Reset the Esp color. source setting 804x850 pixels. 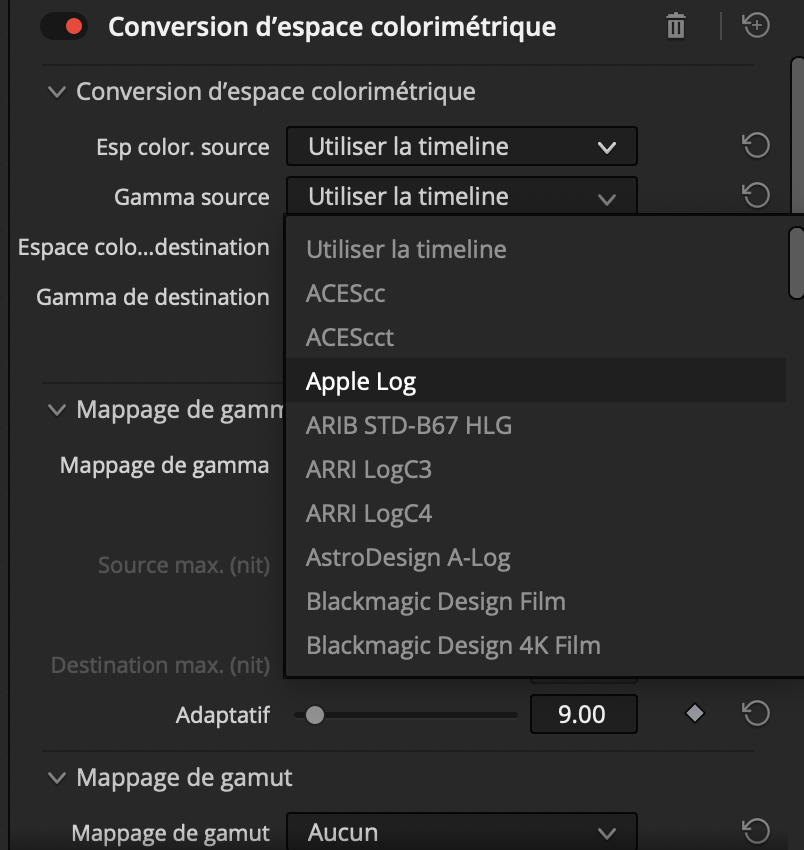[x=756, y=146]
